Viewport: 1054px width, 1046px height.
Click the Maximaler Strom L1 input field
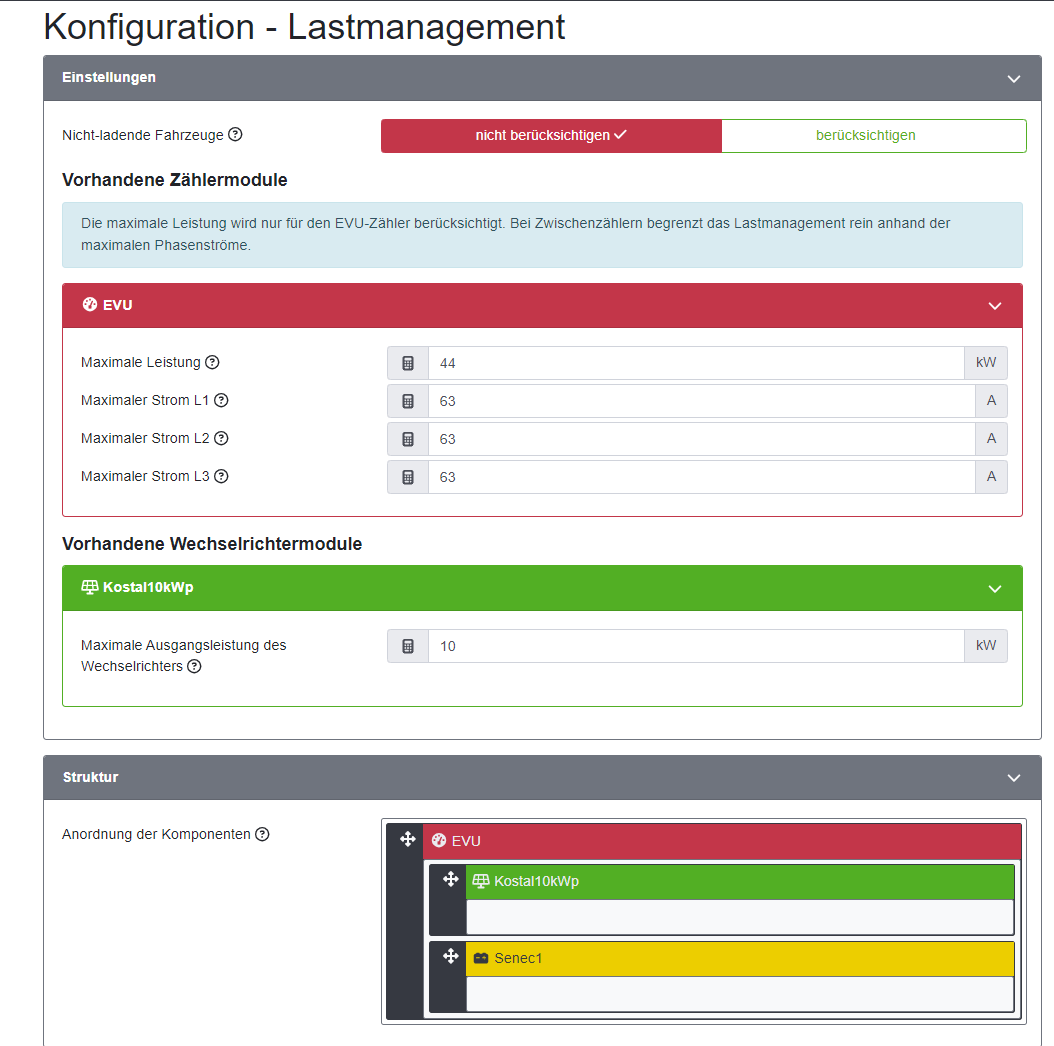tap(702, 401)
